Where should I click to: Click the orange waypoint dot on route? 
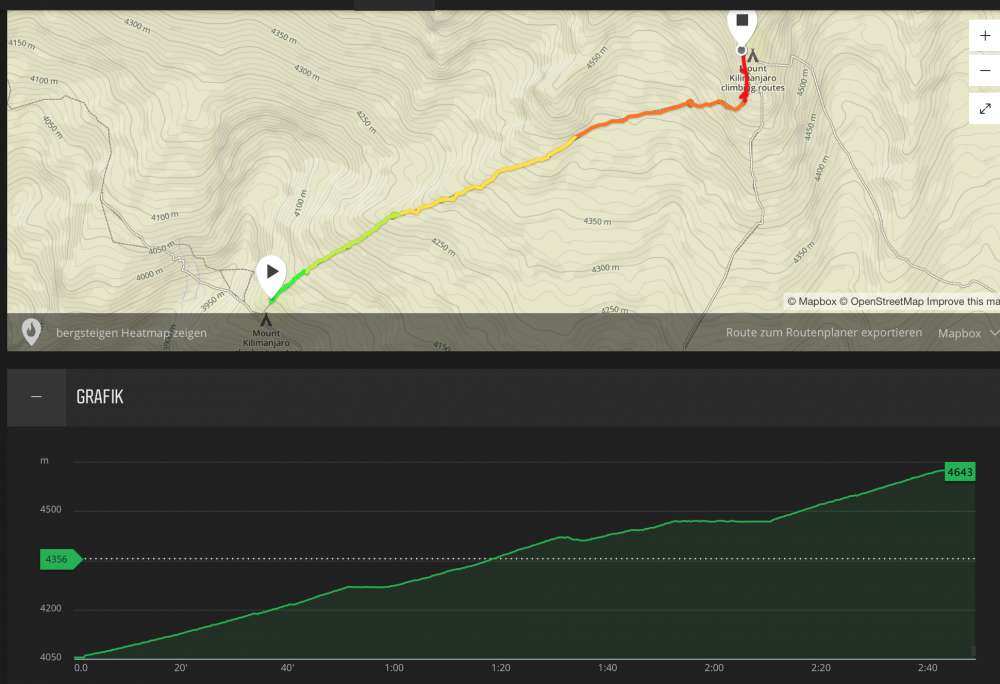689,103
